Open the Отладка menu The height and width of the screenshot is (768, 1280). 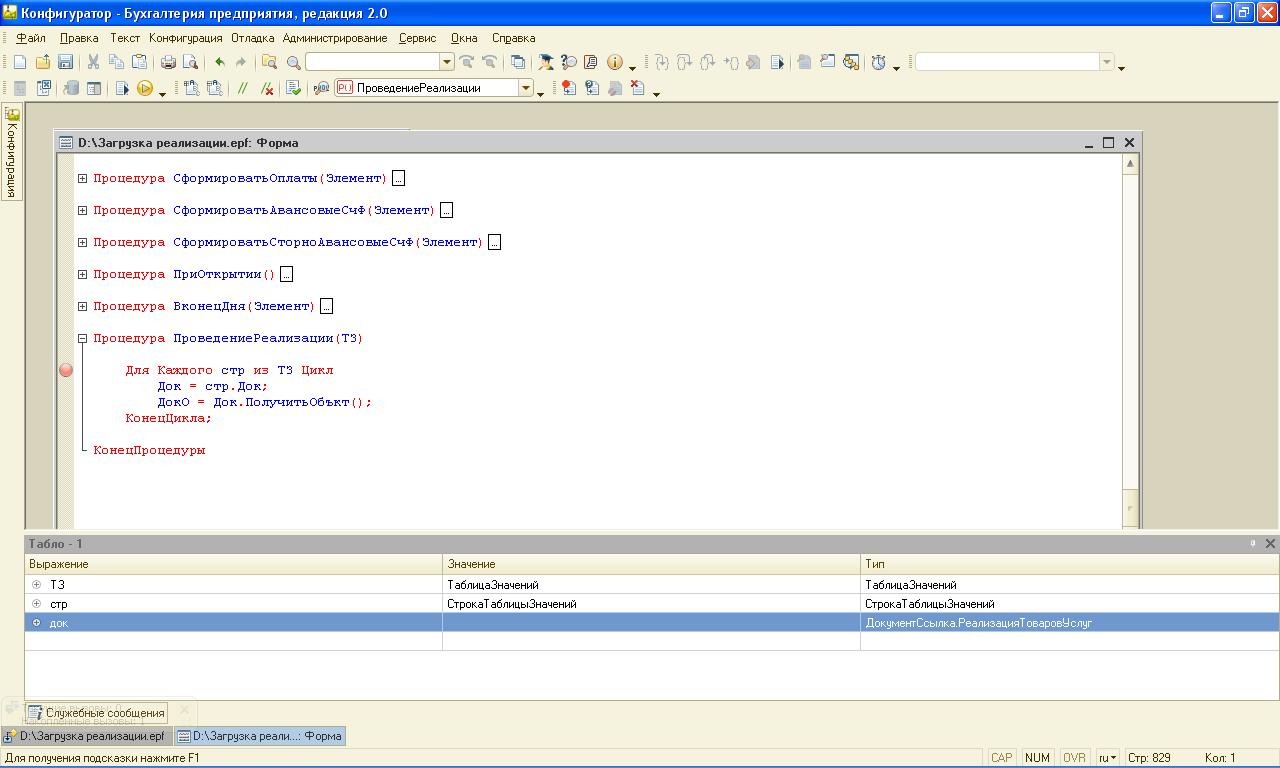point(252,38)
